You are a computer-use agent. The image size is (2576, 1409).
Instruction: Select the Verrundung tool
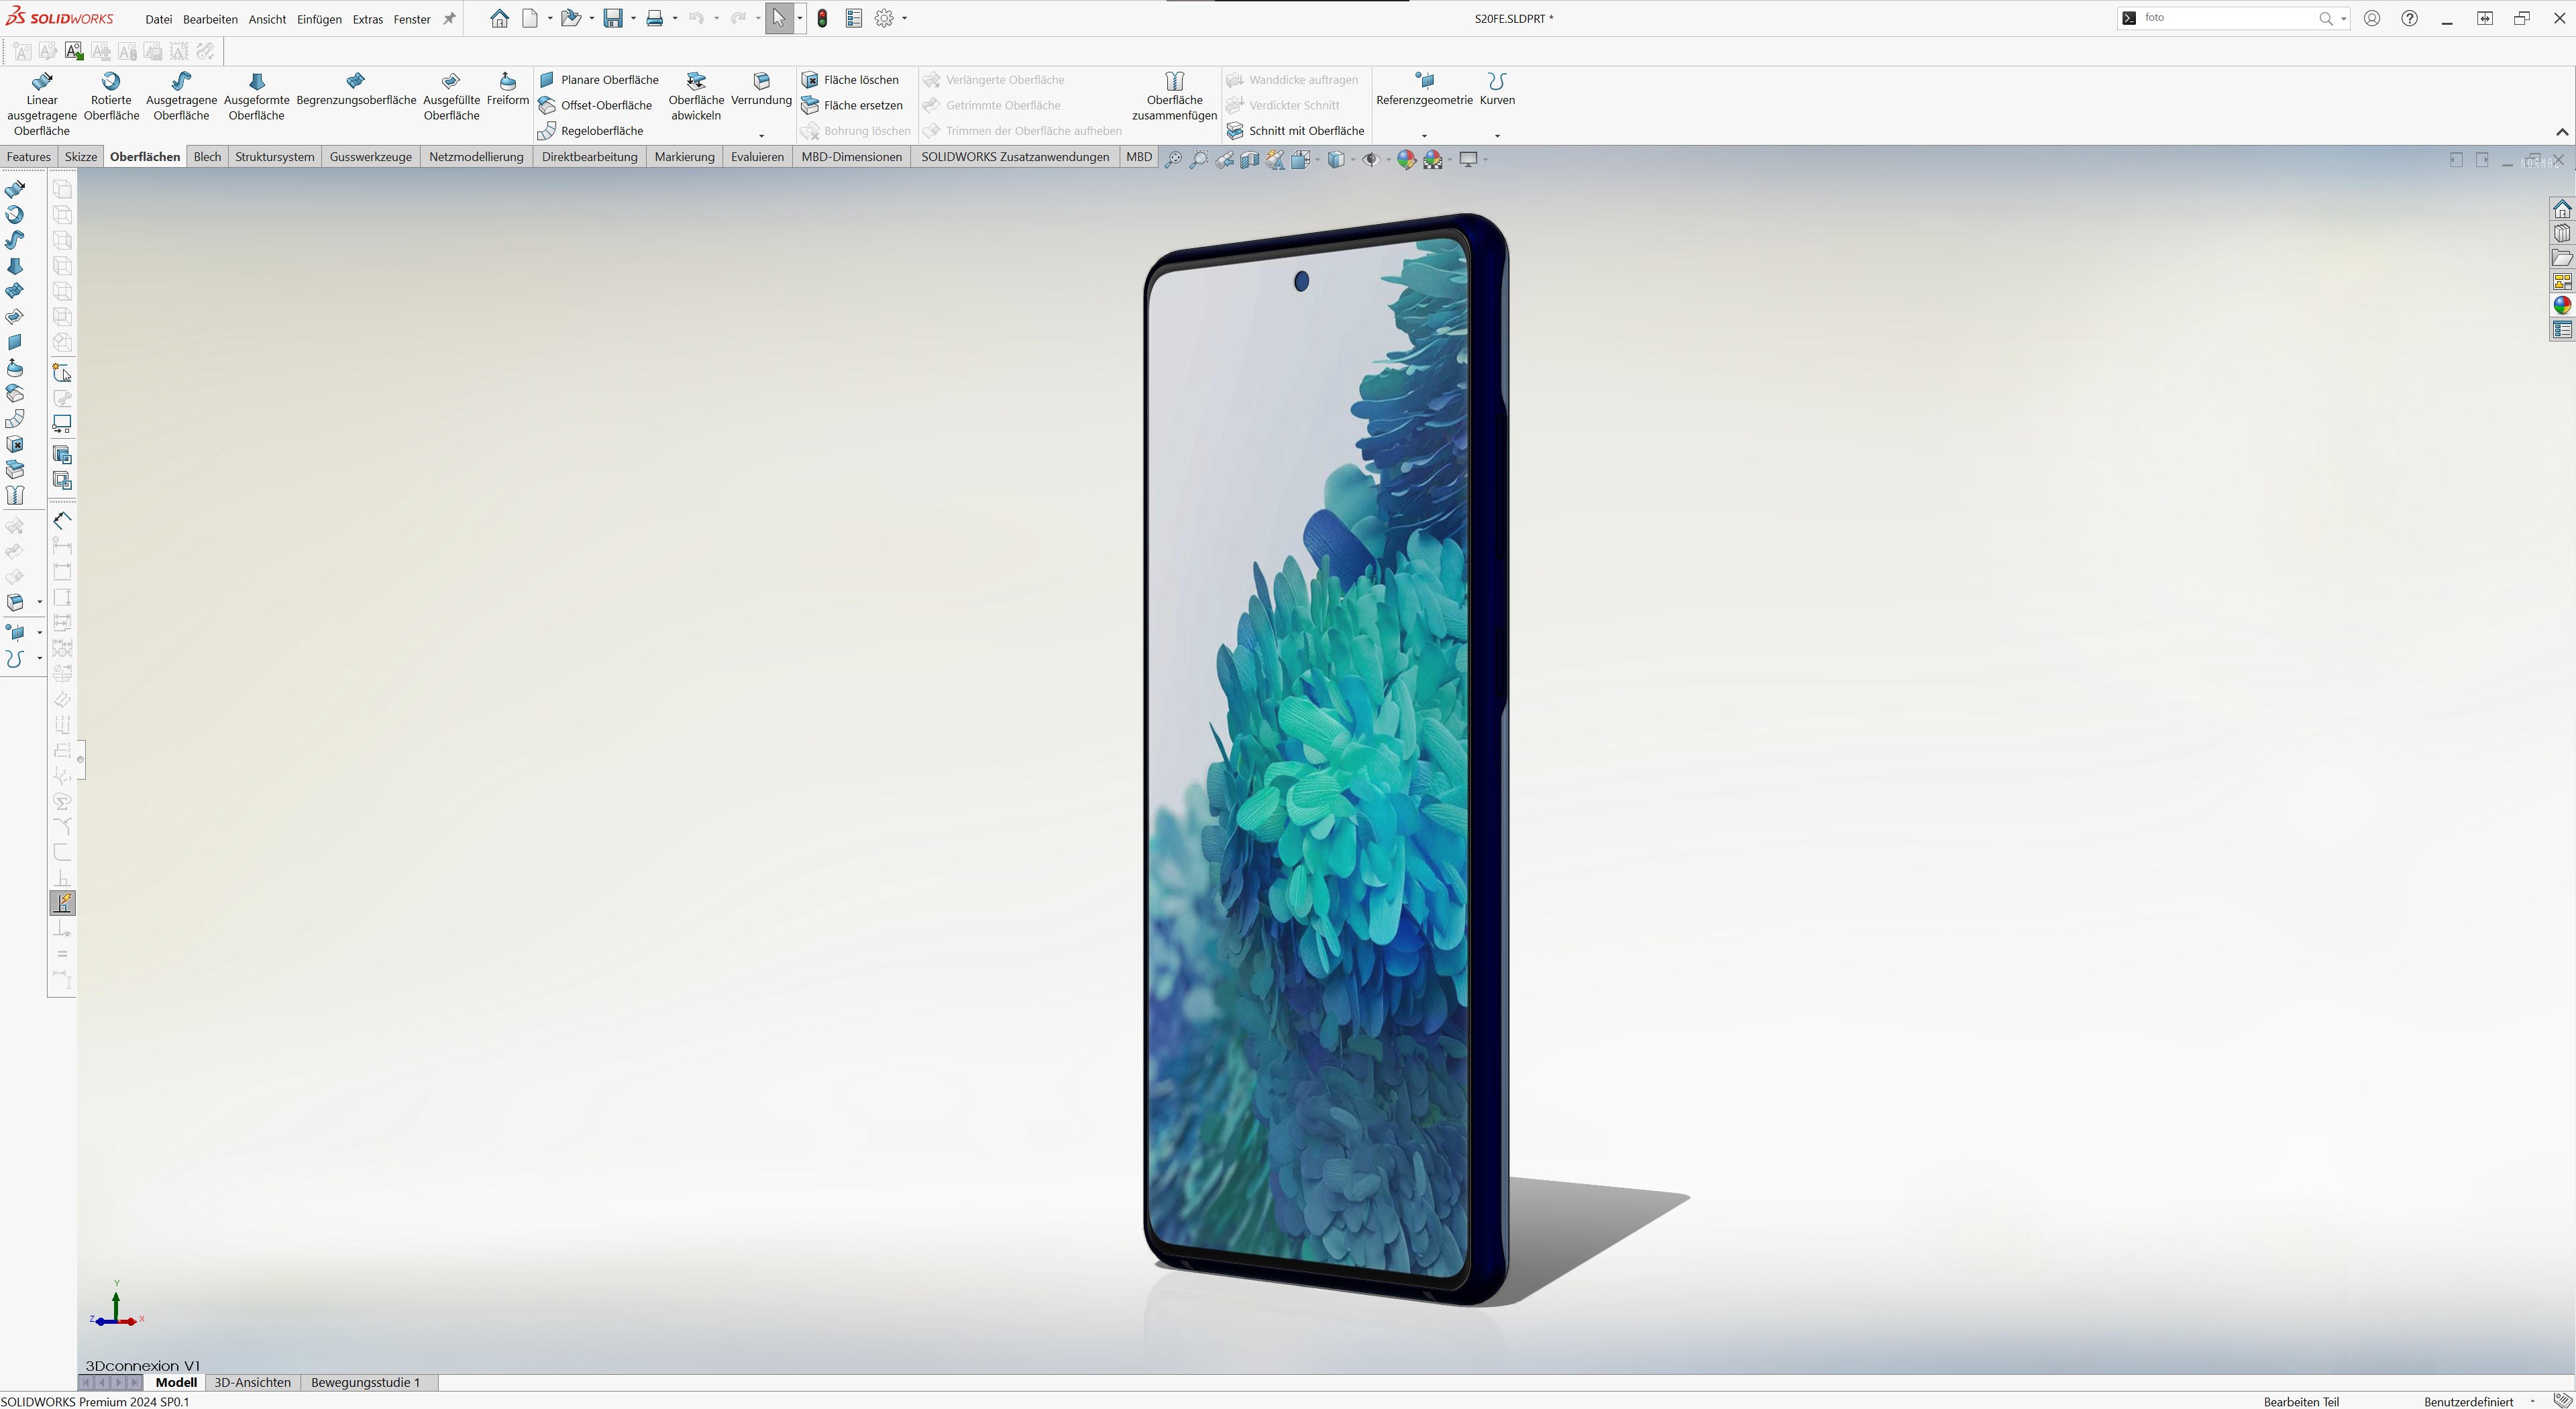(x=761, y=89)
